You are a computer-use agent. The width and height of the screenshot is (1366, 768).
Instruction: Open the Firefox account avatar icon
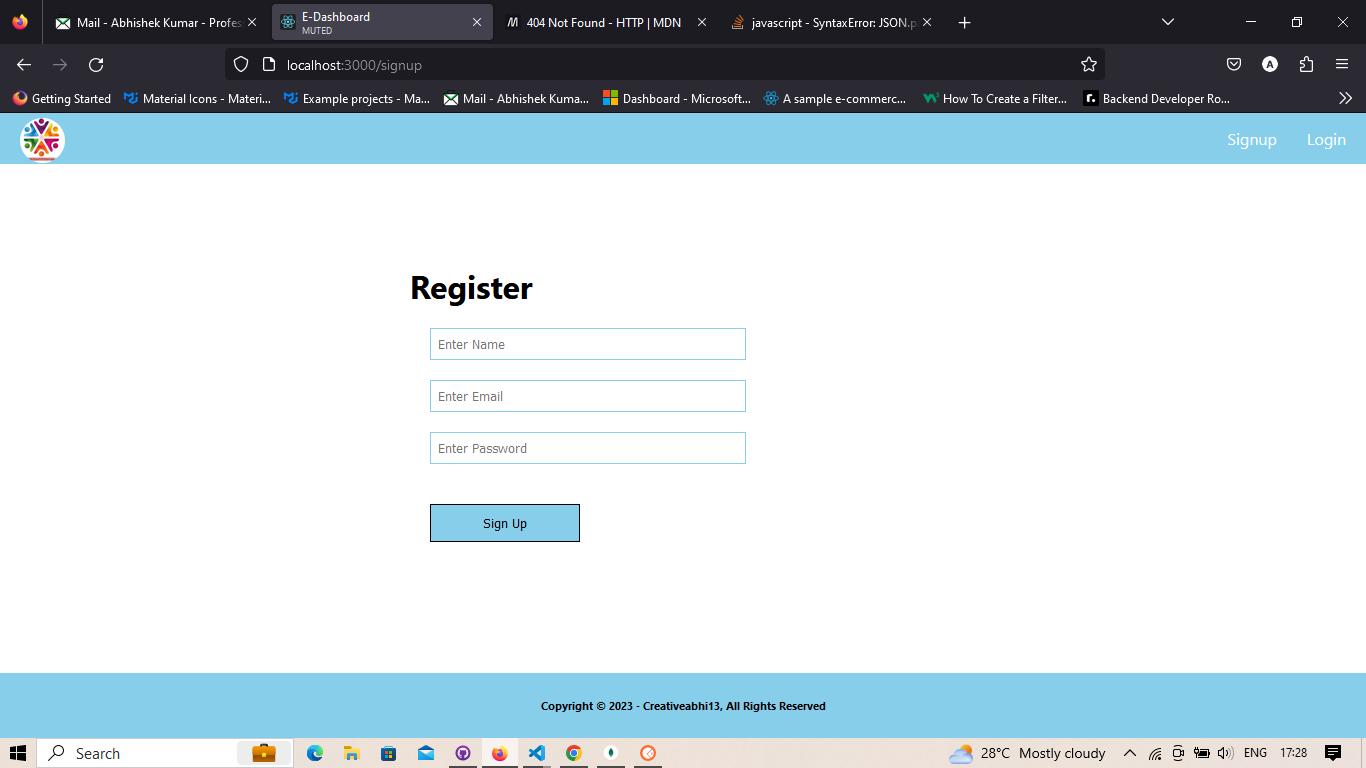pyautogui.click(x=1270, y=64)
